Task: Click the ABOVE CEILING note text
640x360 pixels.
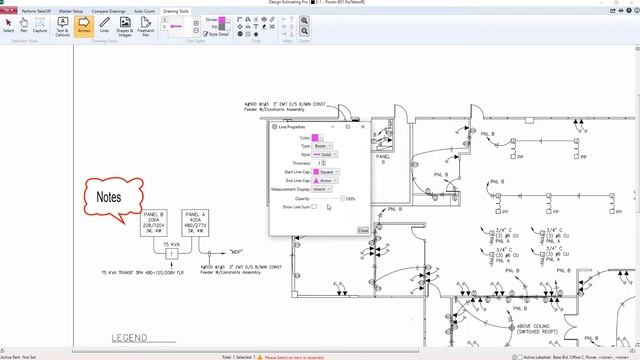Action: point(537,329)
